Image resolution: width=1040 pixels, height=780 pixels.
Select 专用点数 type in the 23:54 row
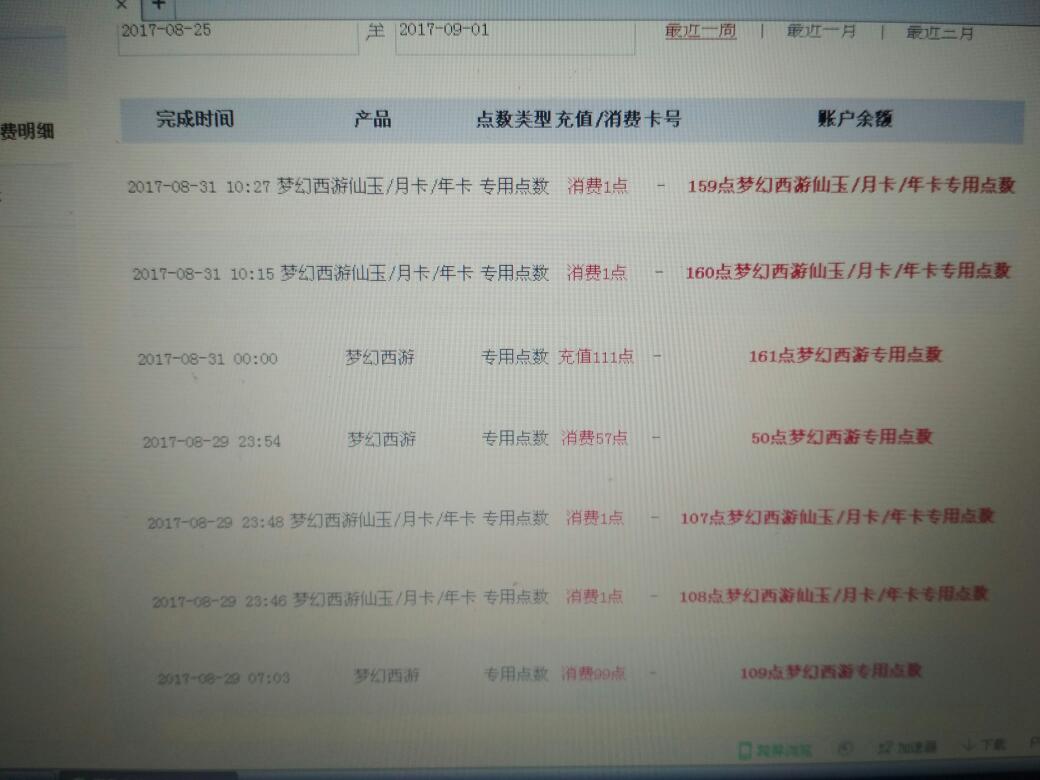point(515,438)
